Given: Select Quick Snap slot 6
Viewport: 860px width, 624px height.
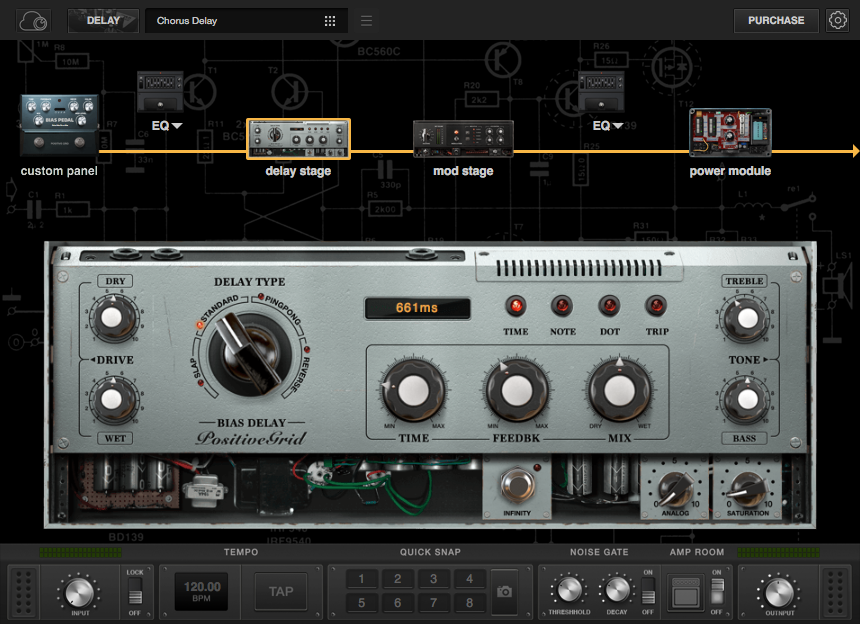Looking at the screenshot, I should [x=398, y=603].
